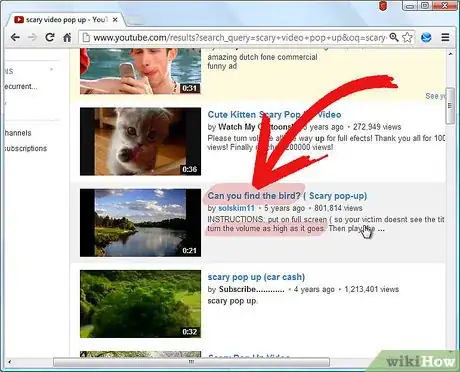This screenshot has width=460, height=372.
Task: Visit the 'Watch My Cartoons' channel link
Action: (x=255, y=127)
